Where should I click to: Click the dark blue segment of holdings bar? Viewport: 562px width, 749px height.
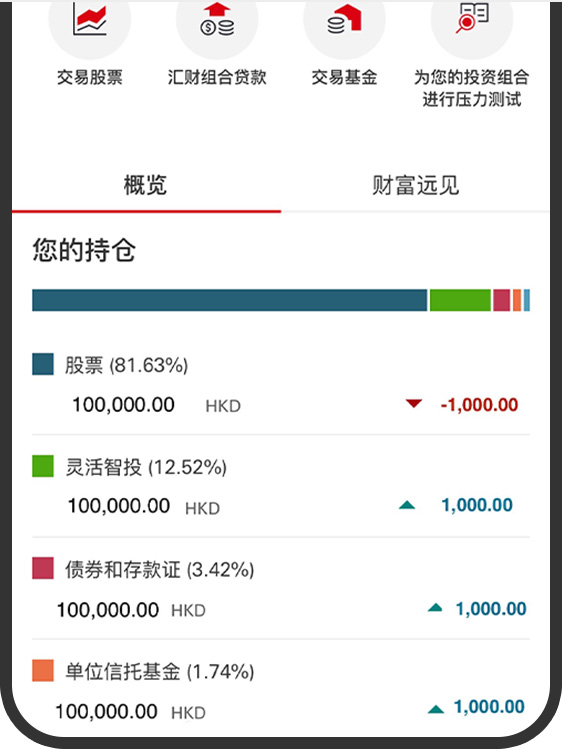230,300
